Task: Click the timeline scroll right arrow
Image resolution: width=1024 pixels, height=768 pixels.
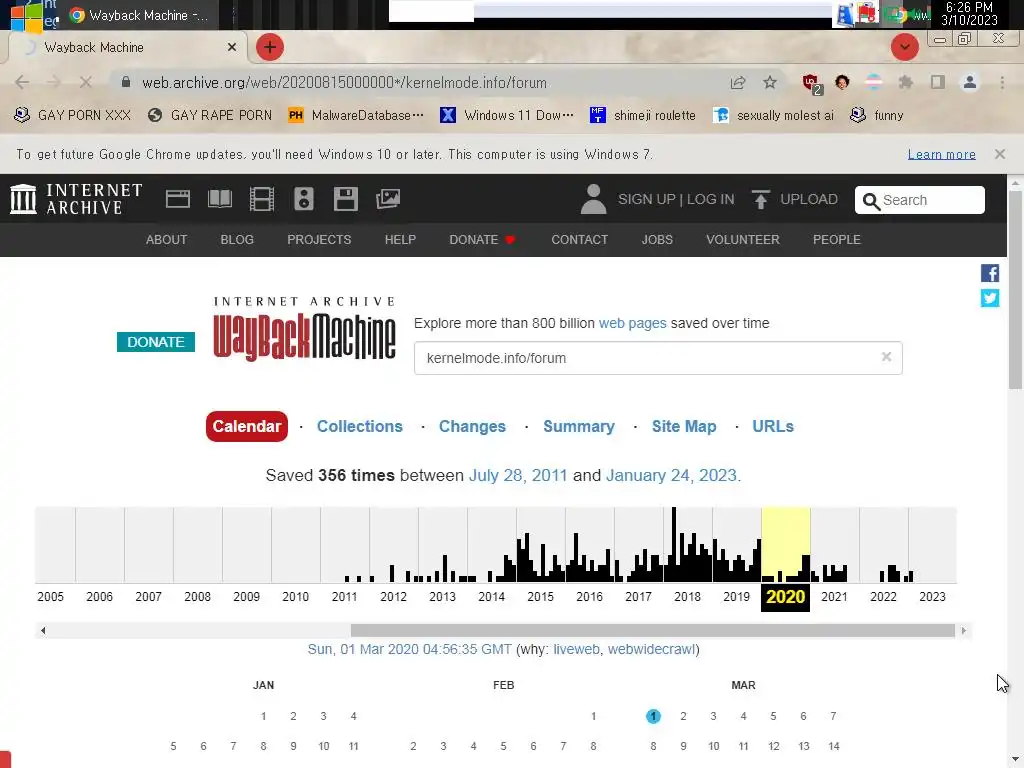Action: point(964,630)
